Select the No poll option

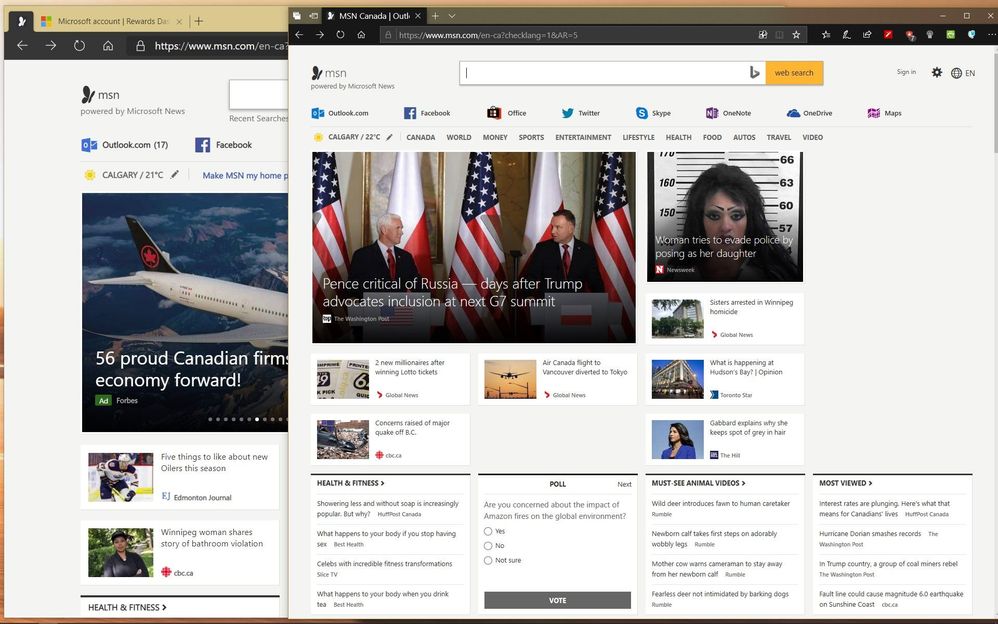[488, 546]
